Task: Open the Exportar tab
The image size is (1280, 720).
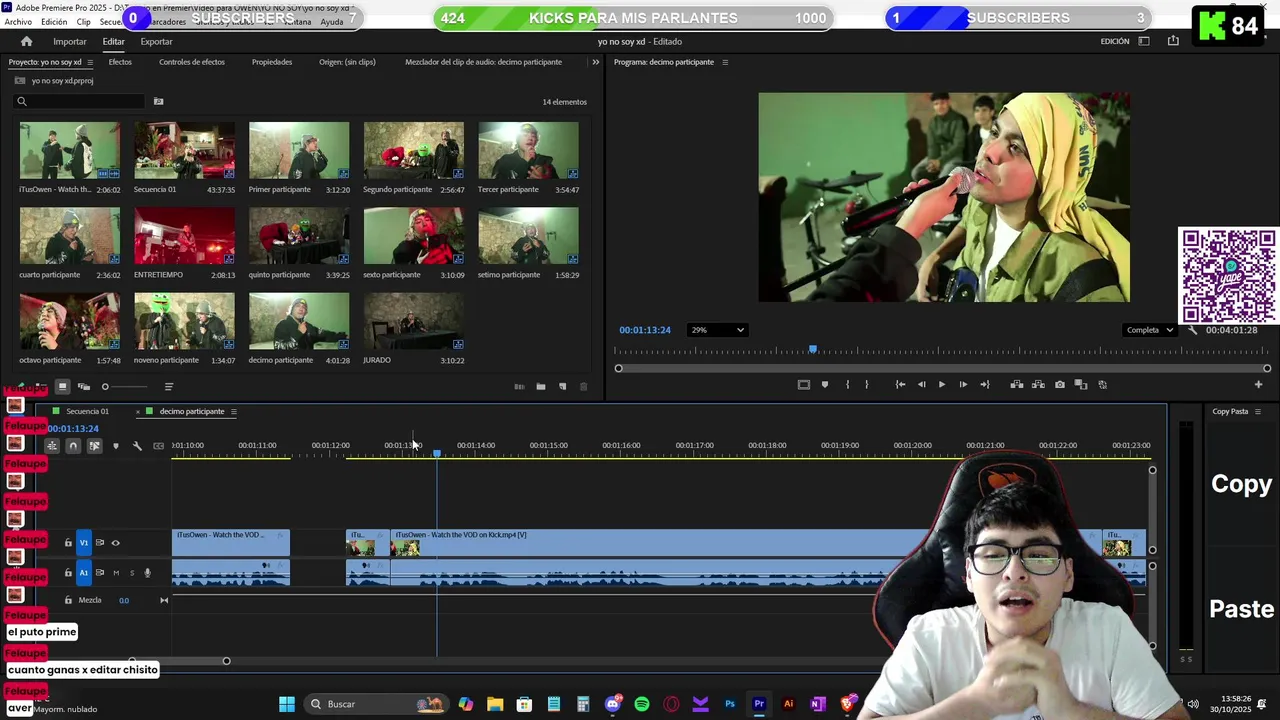Action: (x=156, y=41)
